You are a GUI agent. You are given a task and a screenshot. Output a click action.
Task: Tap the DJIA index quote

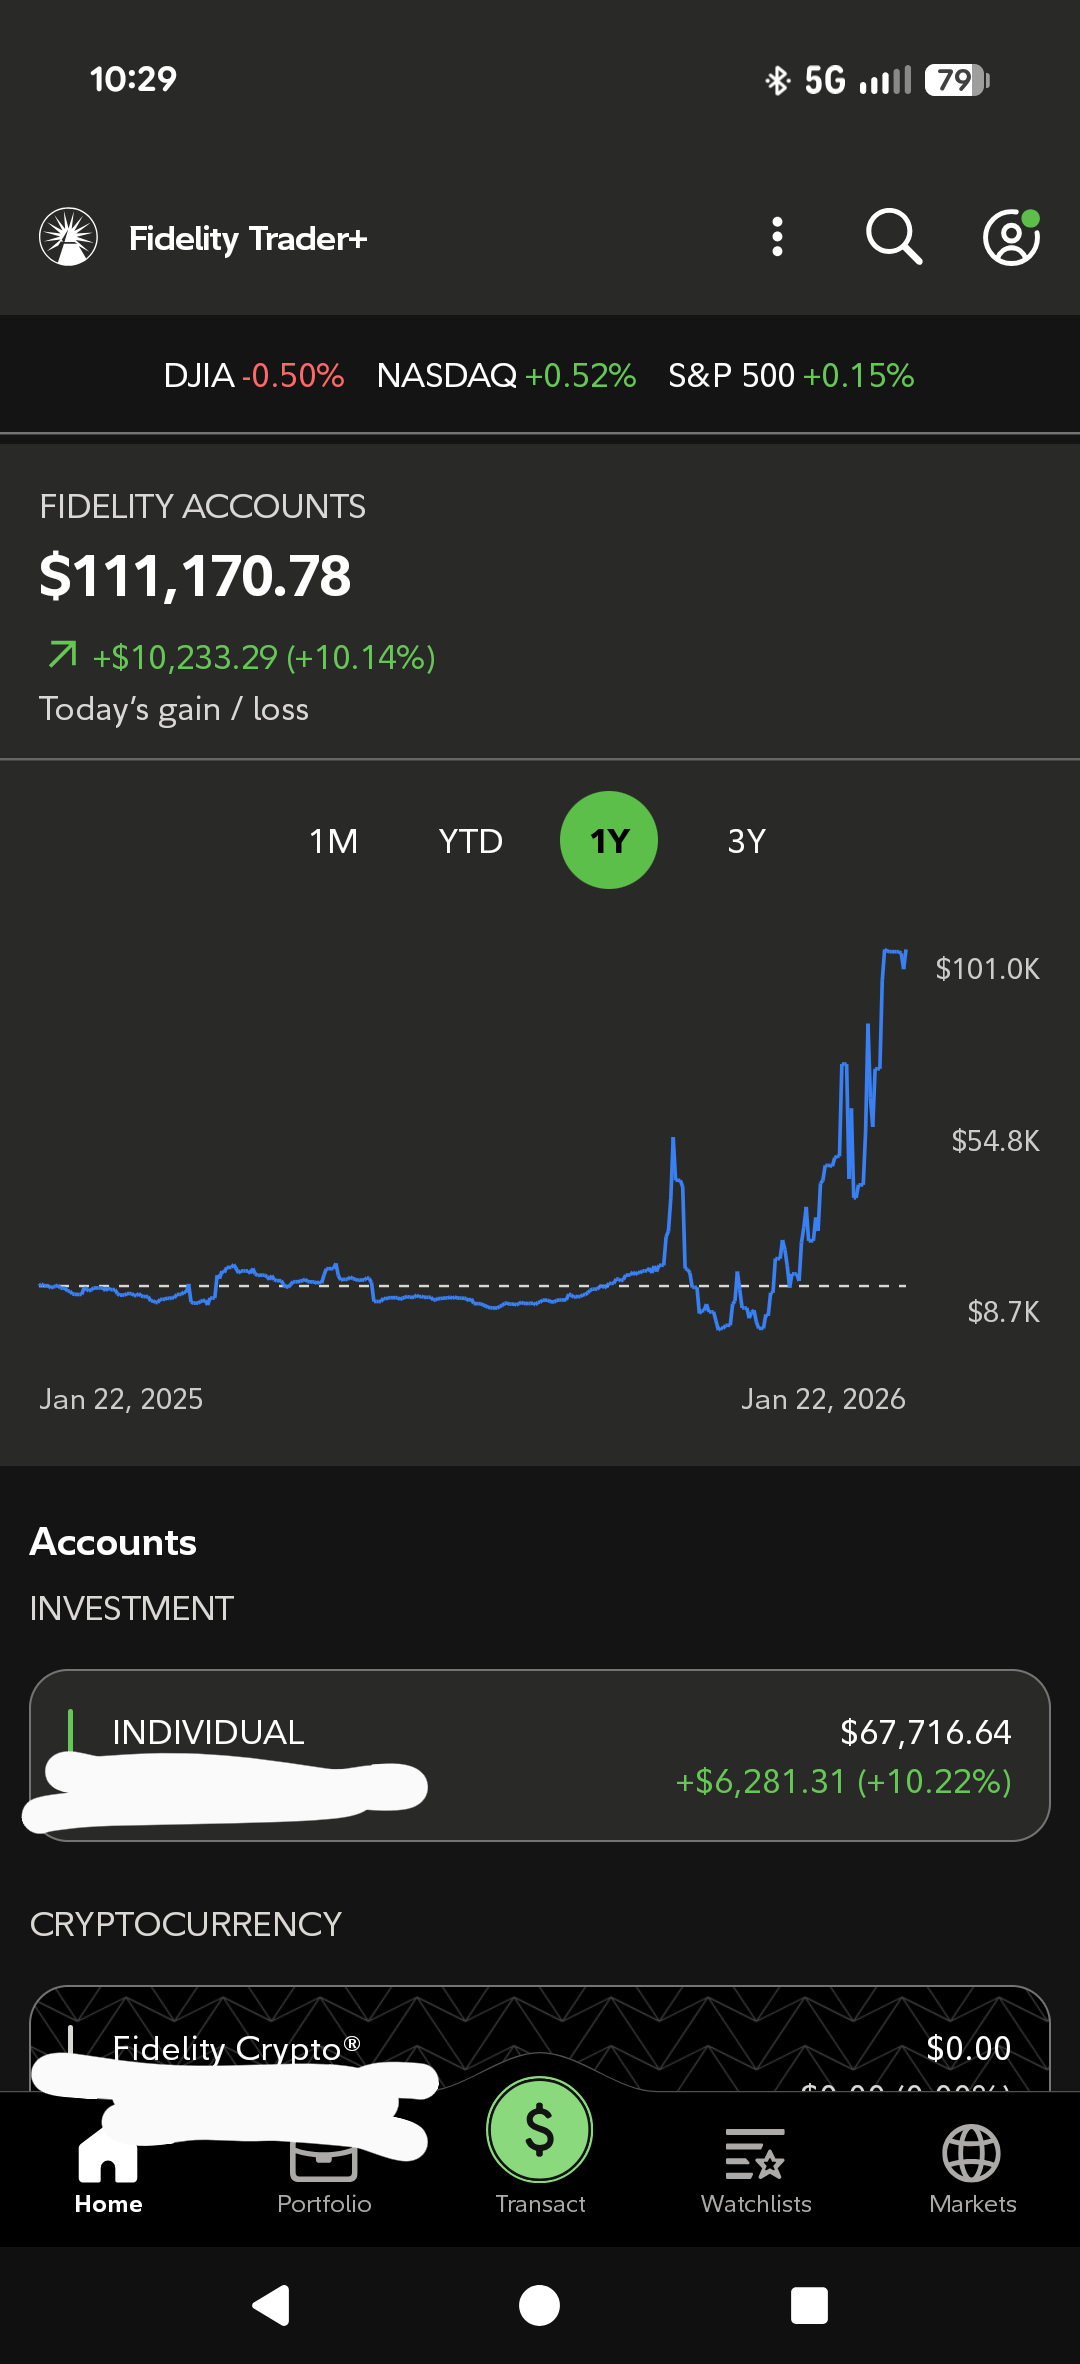coord(253,375)
